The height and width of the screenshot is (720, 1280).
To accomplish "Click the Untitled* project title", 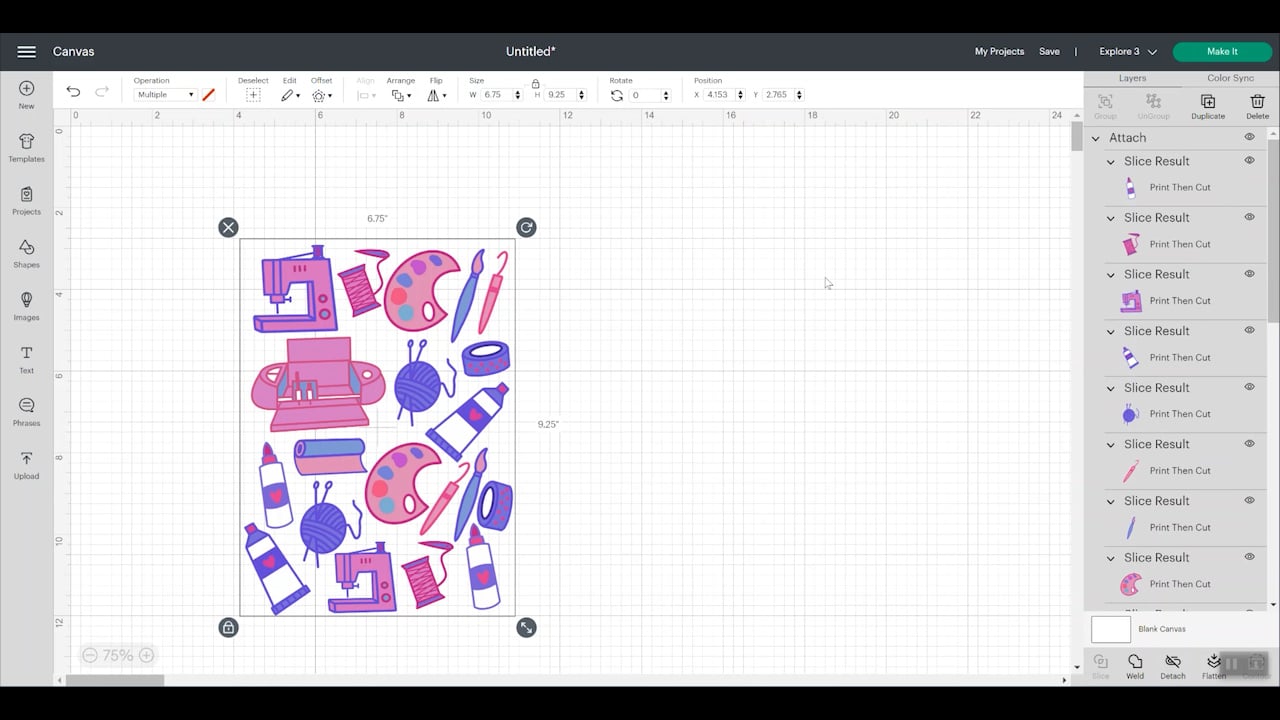I will pos(530,51).
